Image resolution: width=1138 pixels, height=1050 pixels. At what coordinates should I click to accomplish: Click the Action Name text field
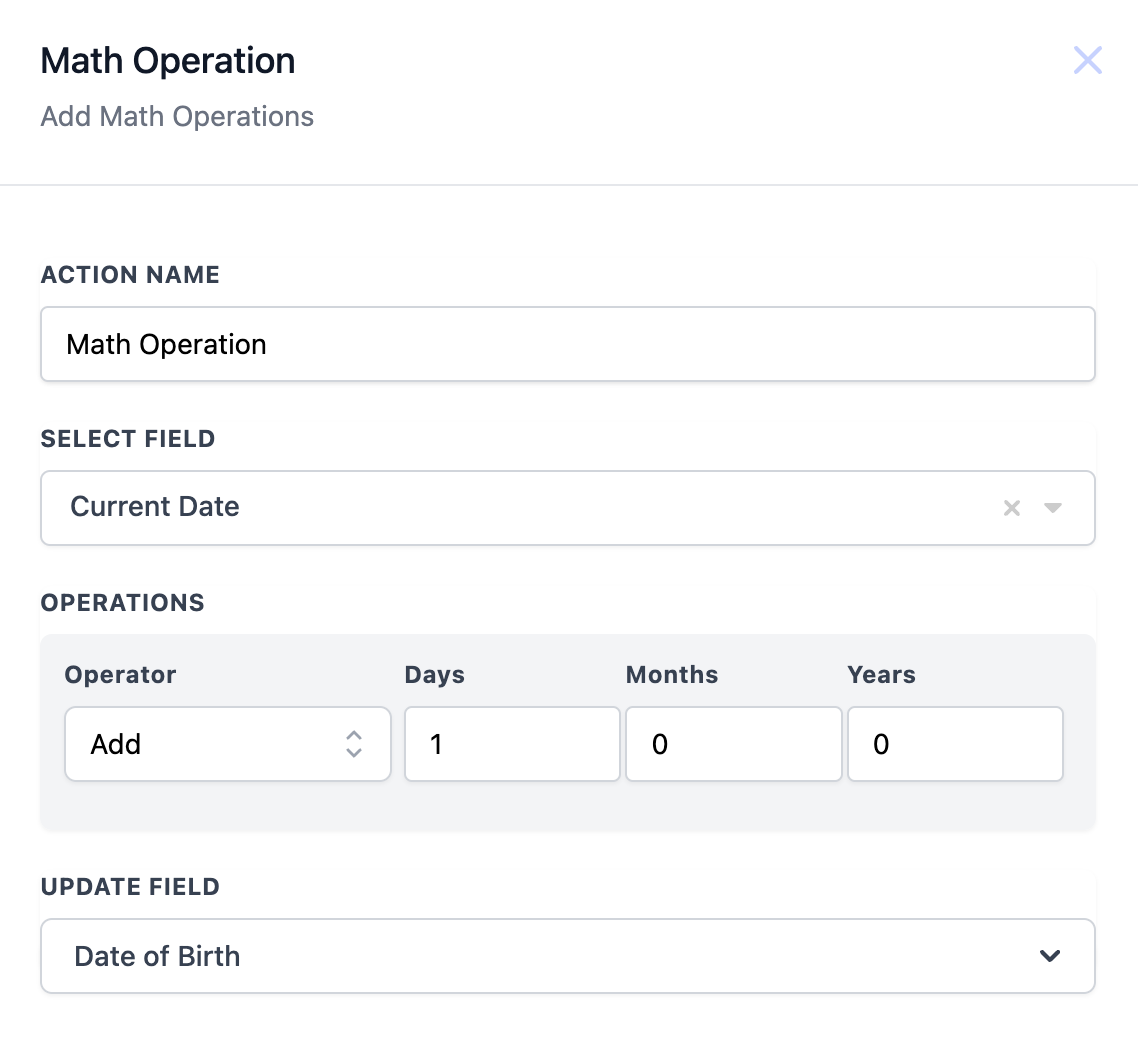[x=567, y=344]
